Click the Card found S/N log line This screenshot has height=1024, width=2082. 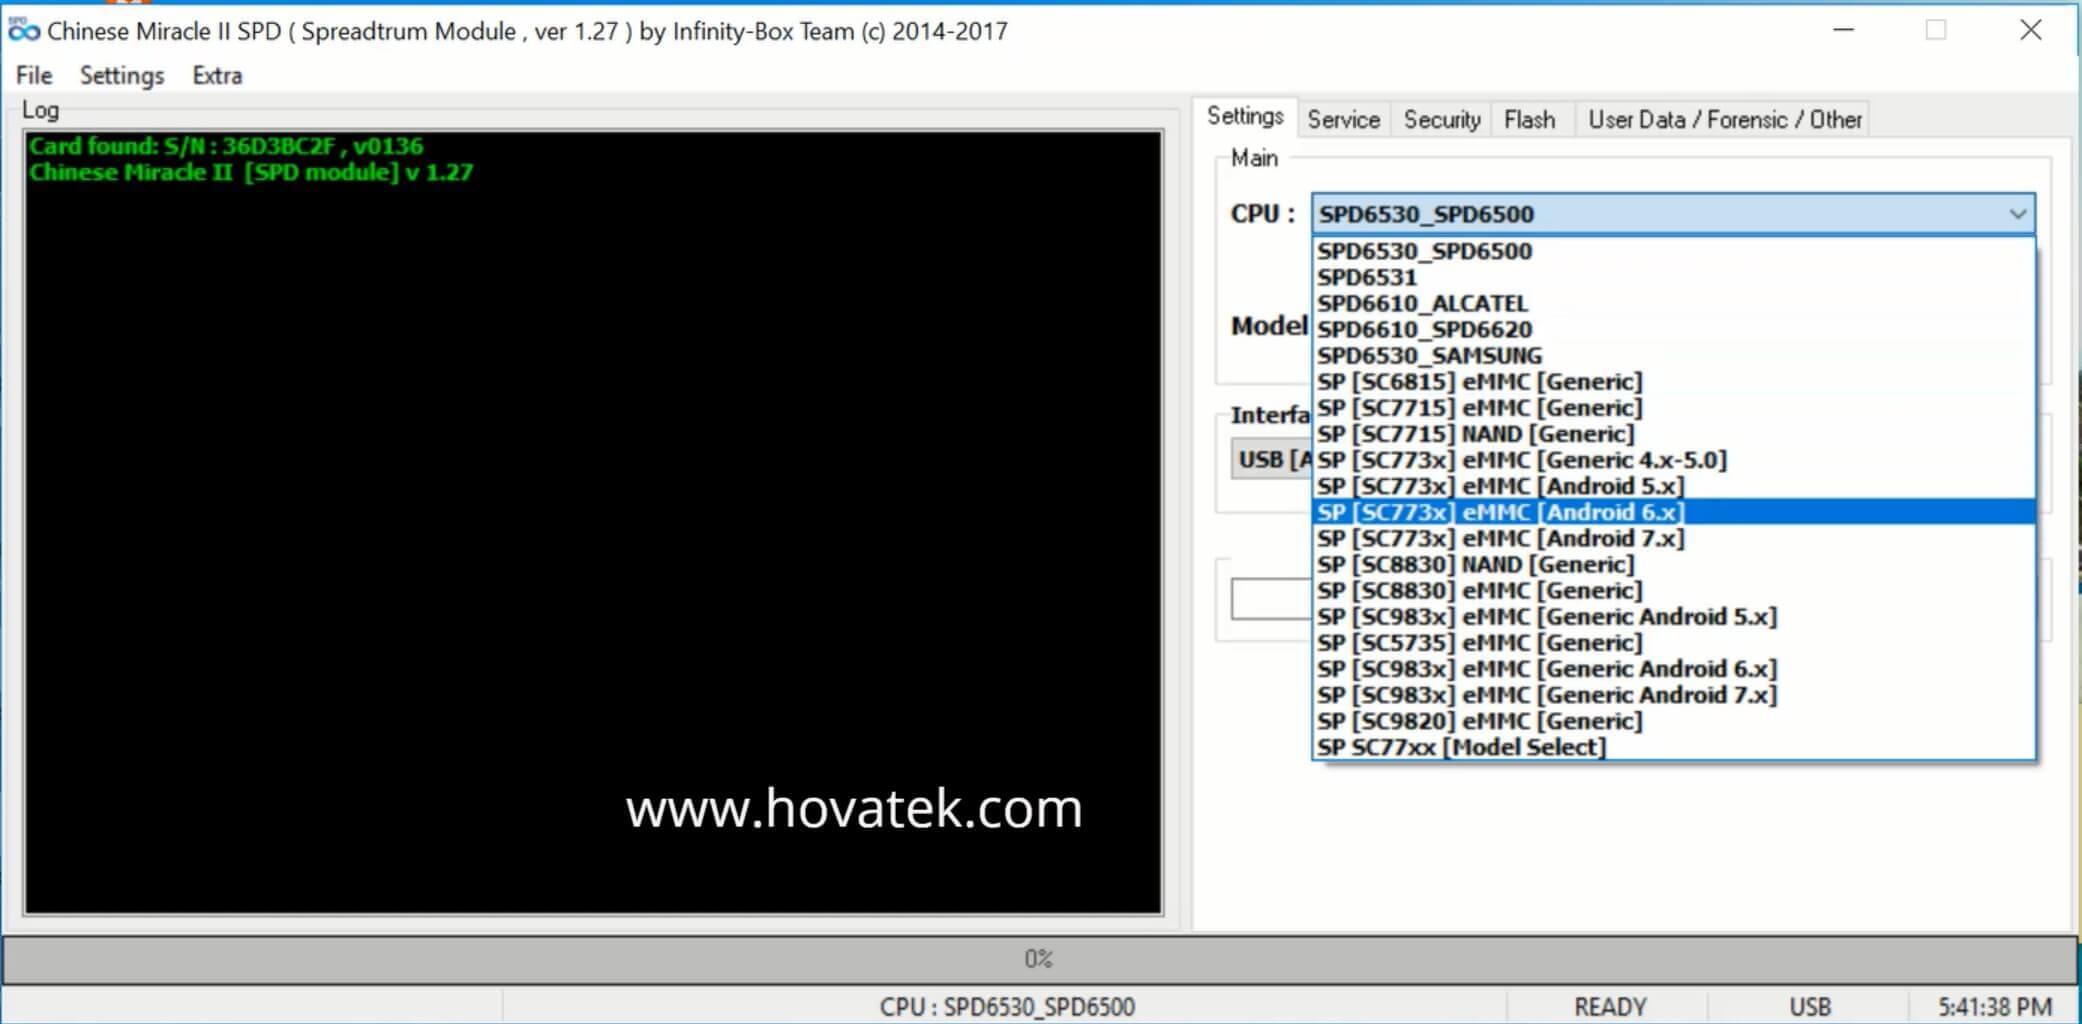pyautogui.click(x=226, y=146)
